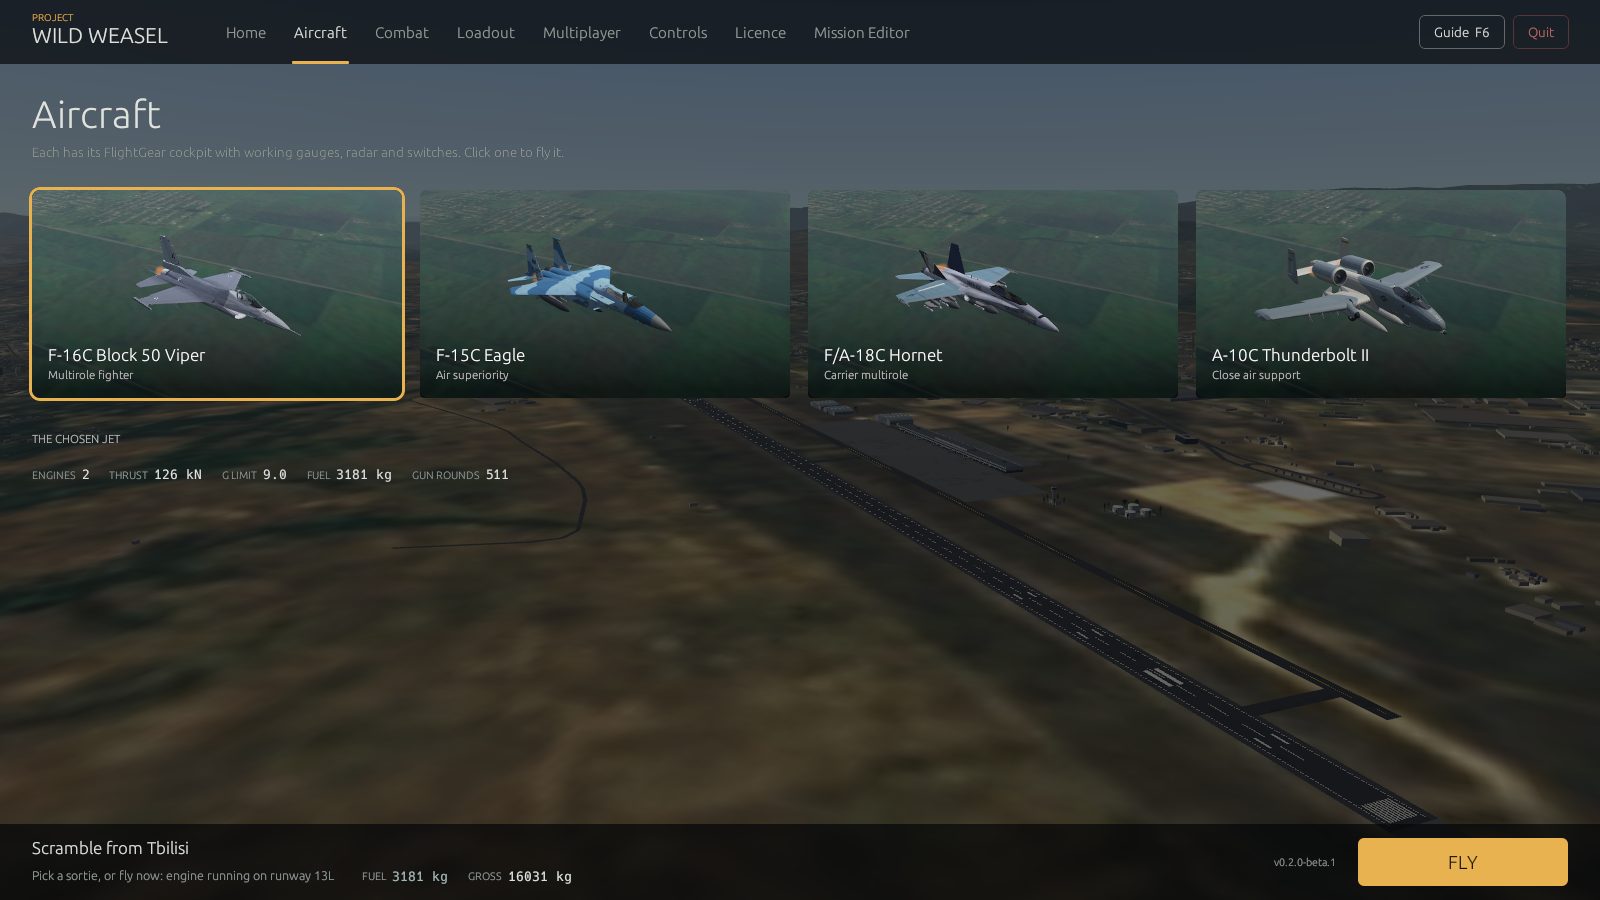Open the Mission Editor tab
Screen dimensions: 1600x900
click(861, 32)
